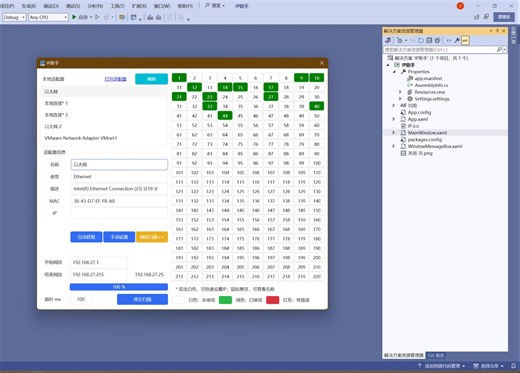The height and width of the screenshot is (373, 520).
Task: Click the Start Without Debugging outline arrow
Action: coord(97,17)
